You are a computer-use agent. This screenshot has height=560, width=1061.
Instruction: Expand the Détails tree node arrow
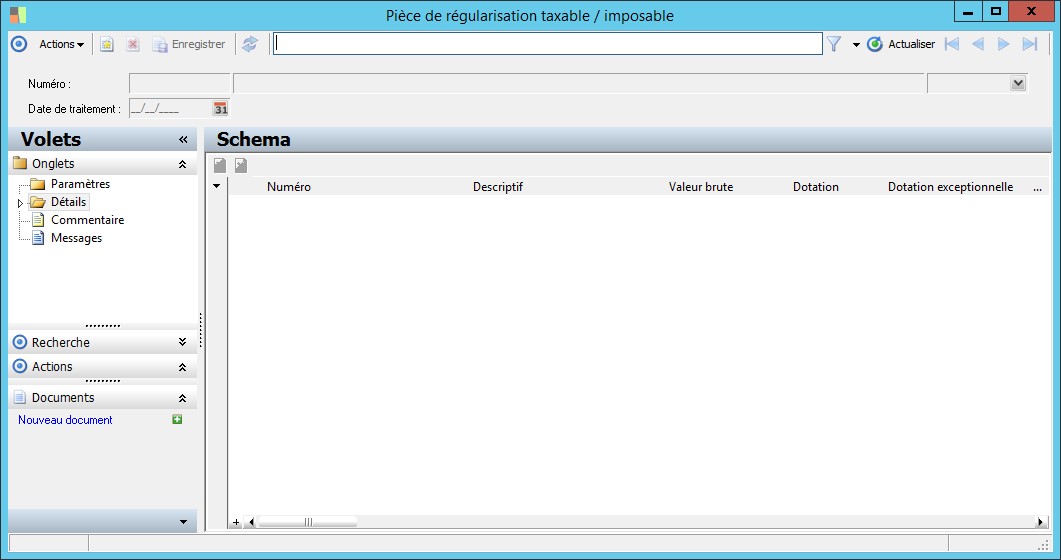click(20, 203)
